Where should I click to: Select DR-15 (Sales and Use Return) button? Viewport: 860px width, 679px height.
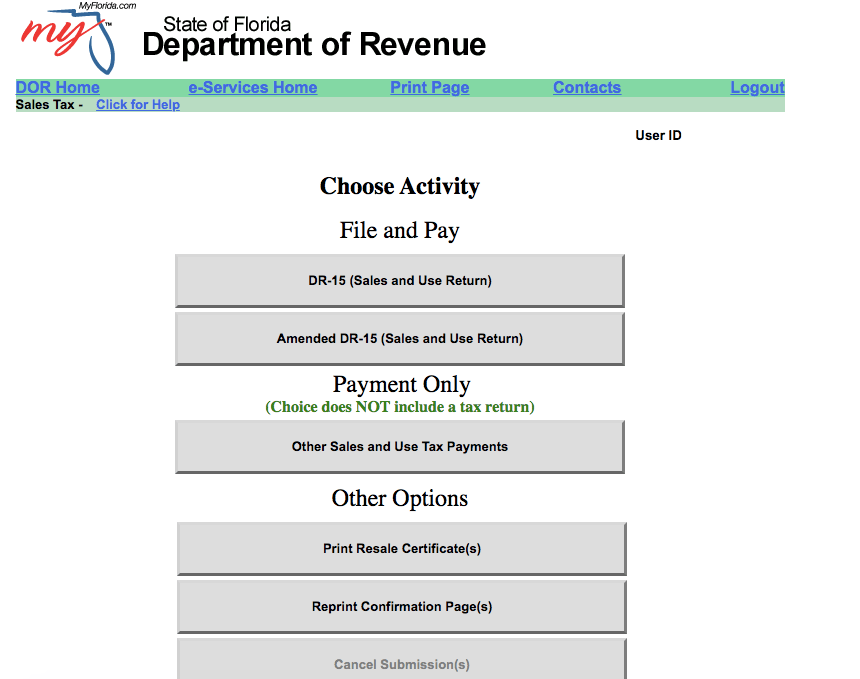400,280
